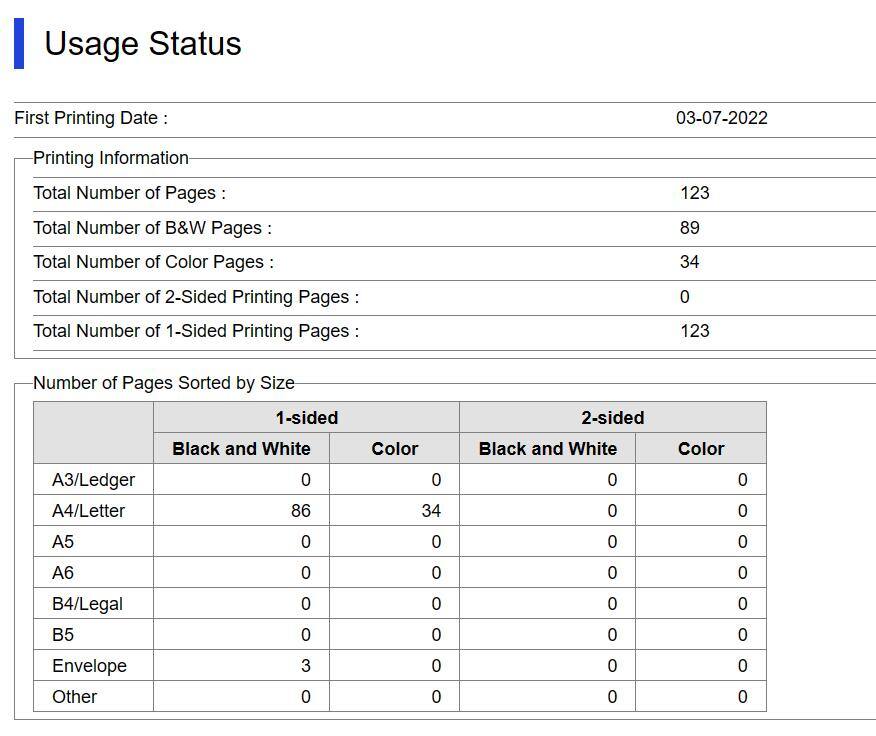The image size is (876, 736).
Task: Click the 2-sided column group header
Action: (612, 418)
